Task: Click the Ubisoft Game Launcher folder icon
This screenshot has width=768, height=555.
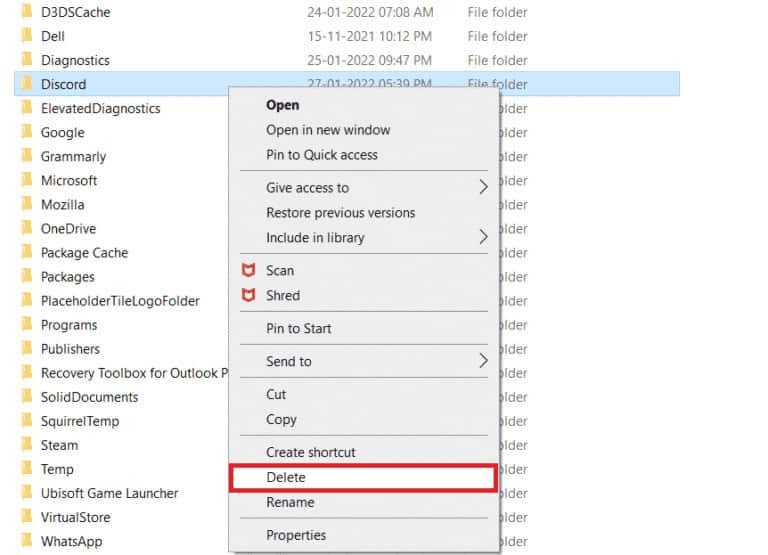Action: point(27,492)
